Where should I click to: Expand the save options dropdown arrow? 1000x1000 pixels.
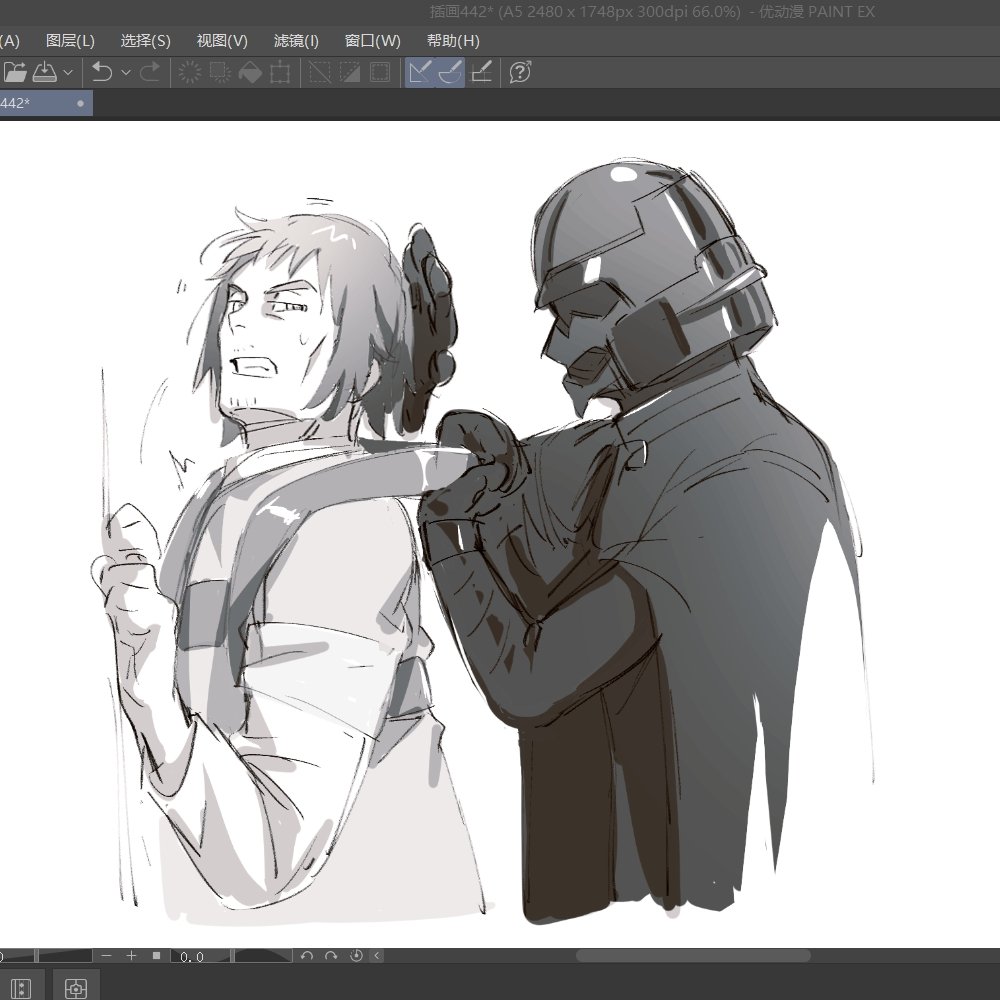(68, 72)
